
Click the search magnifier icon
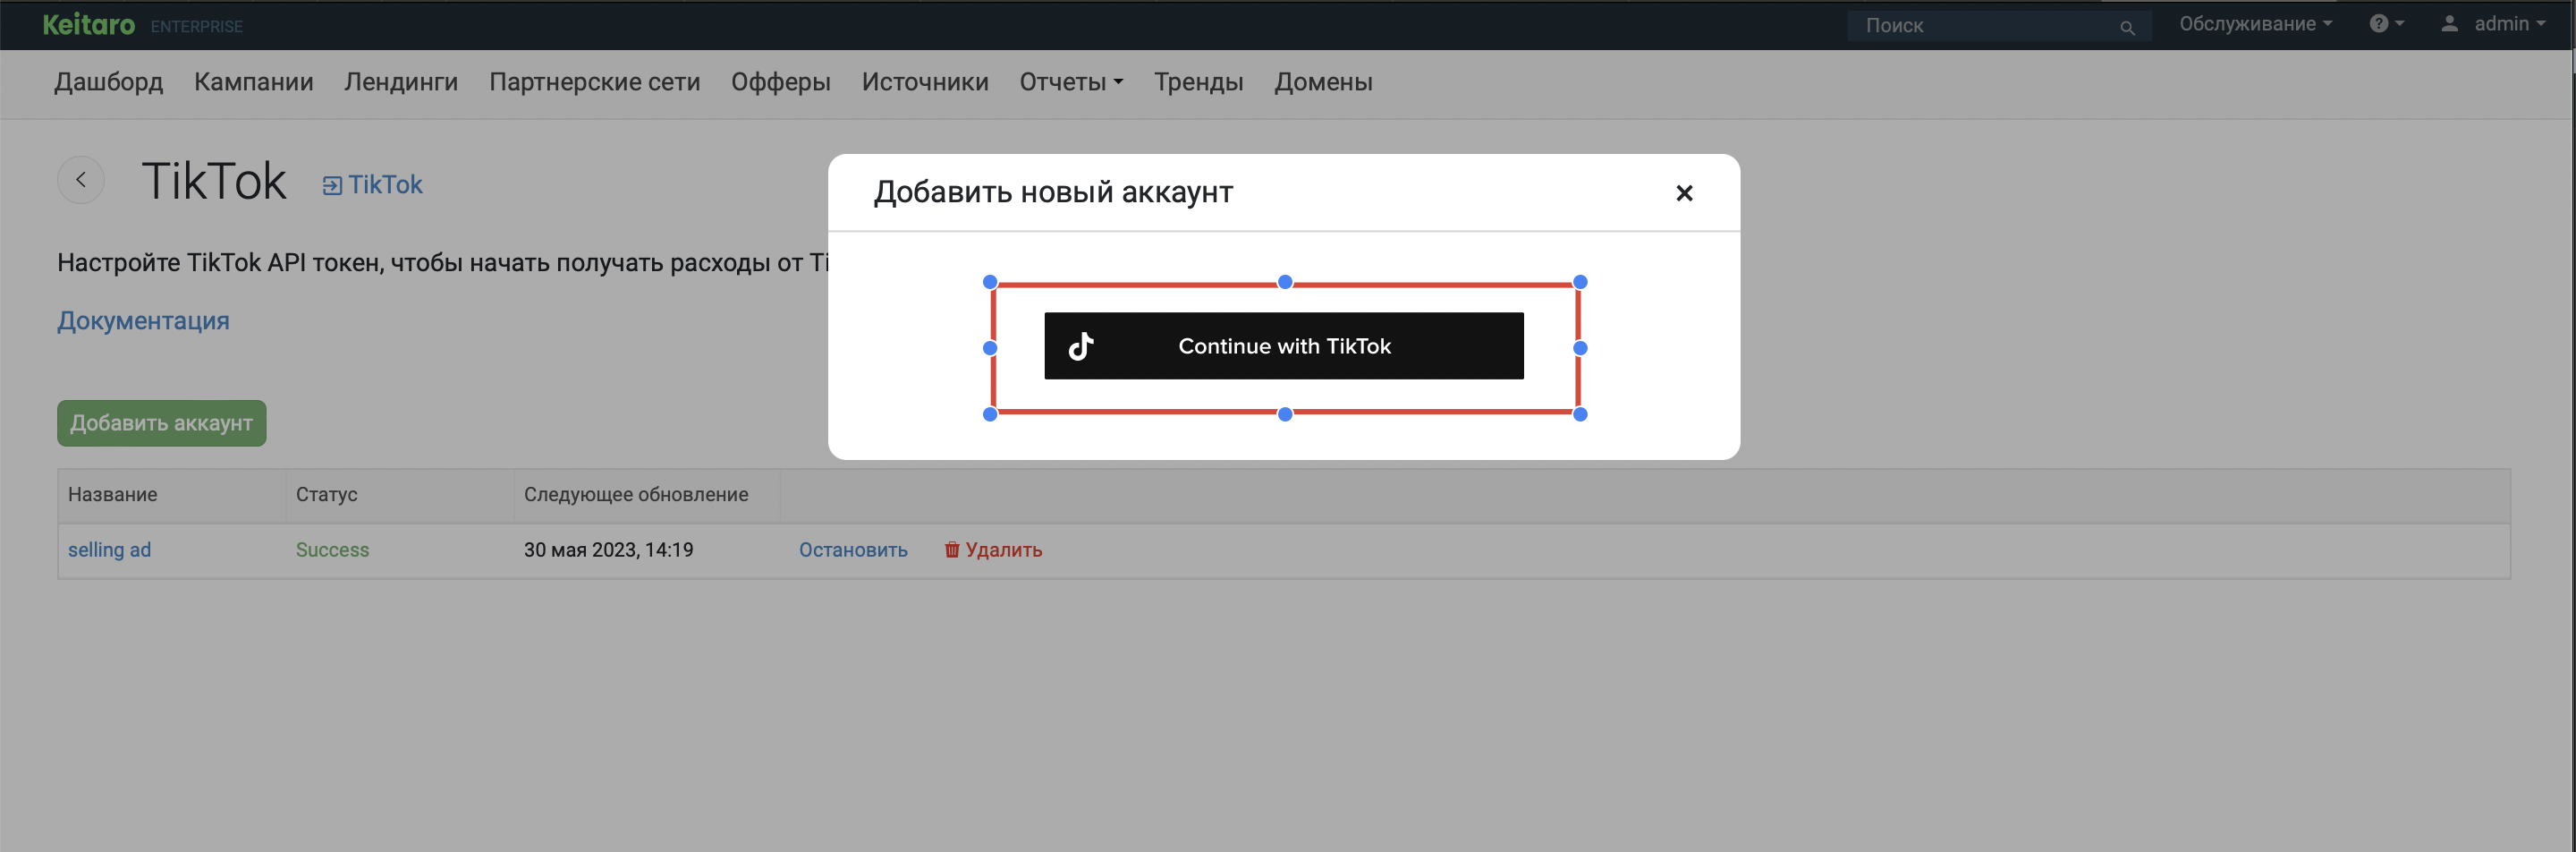[x=2127, y=28]
